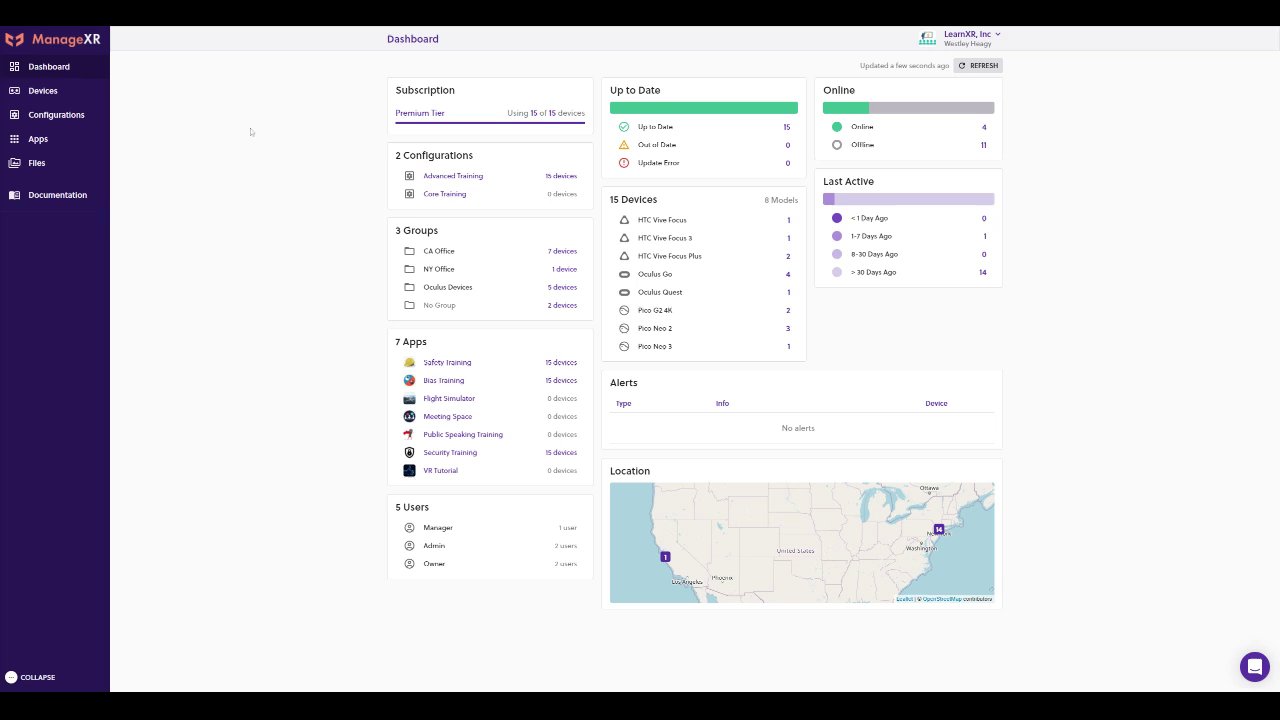Click the Flight Simulator app icon
1280x720 pixels.
(409, 398)
